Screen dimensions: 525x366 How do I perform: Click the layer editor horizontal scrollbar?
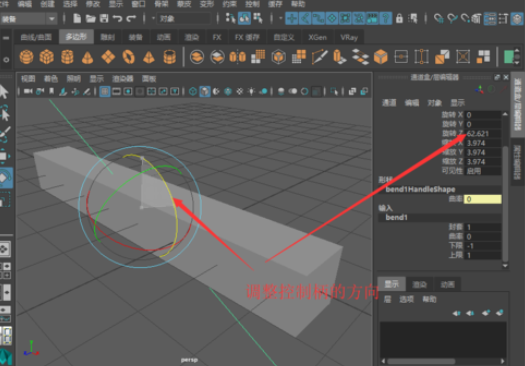(421, 361)
